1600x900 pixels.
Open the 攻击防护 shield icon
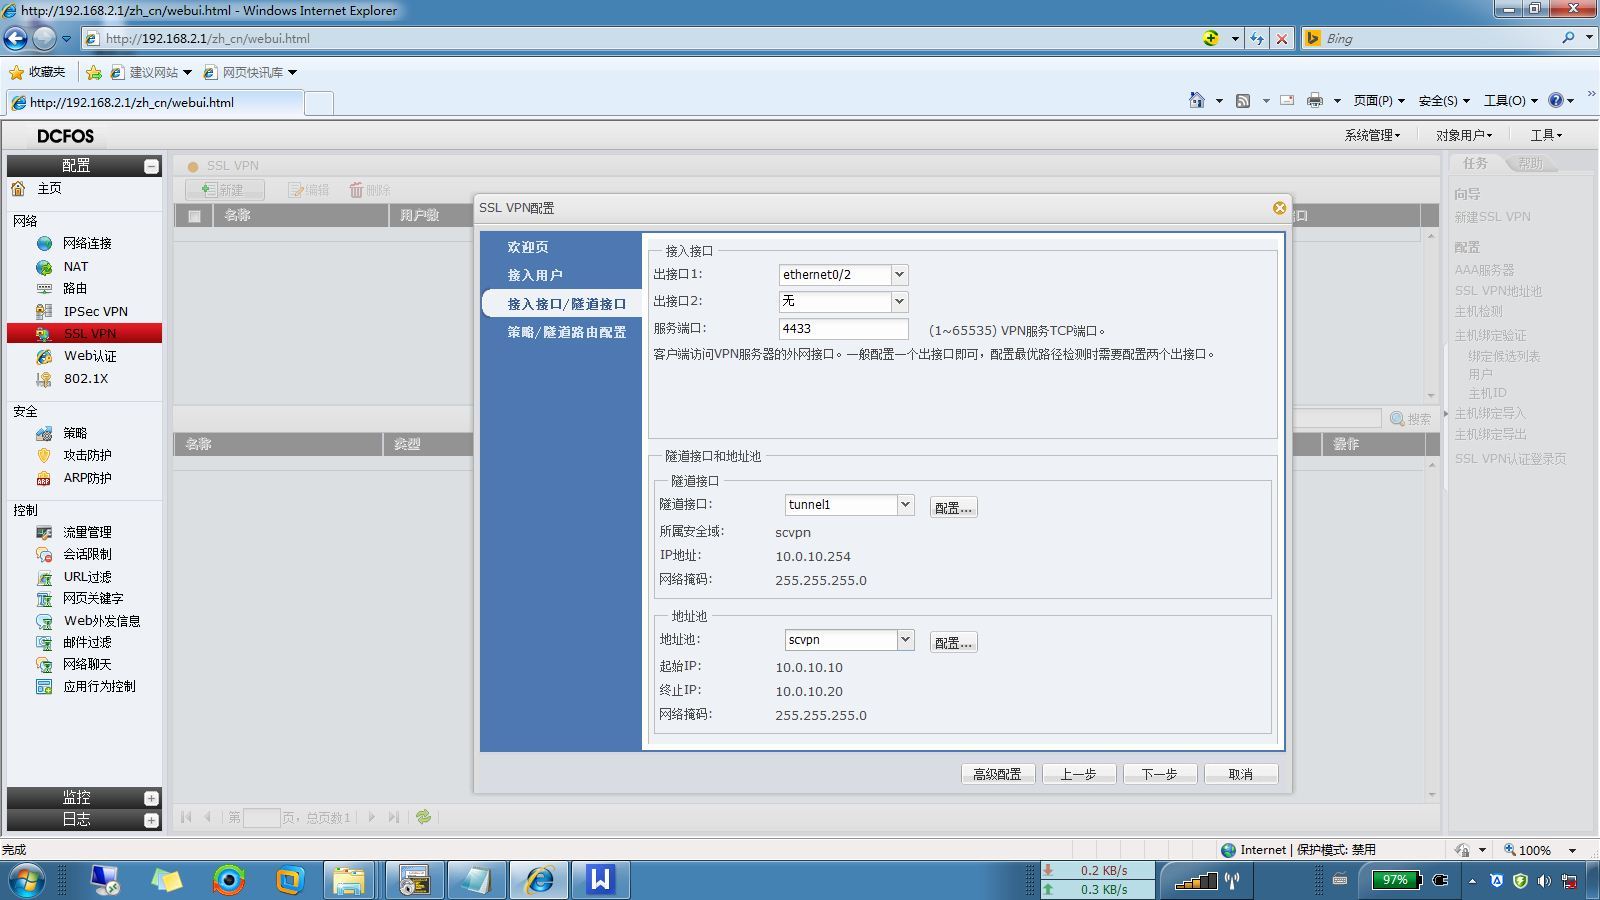[x=44, y=455]
